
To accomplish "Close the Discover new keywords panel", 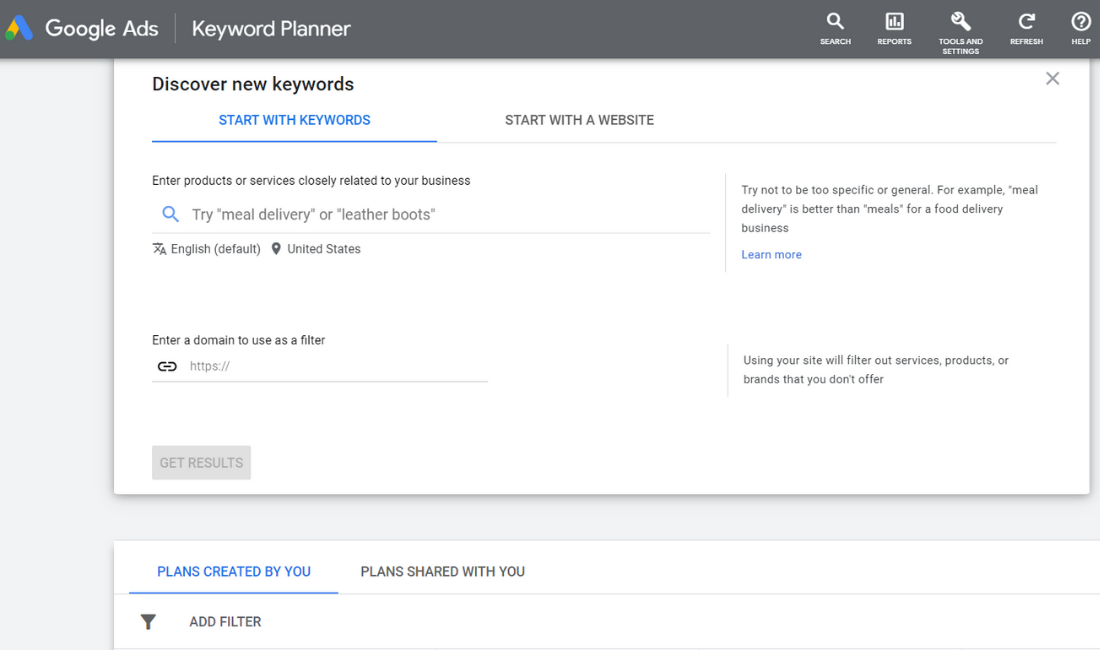I will coord(1052,79).
